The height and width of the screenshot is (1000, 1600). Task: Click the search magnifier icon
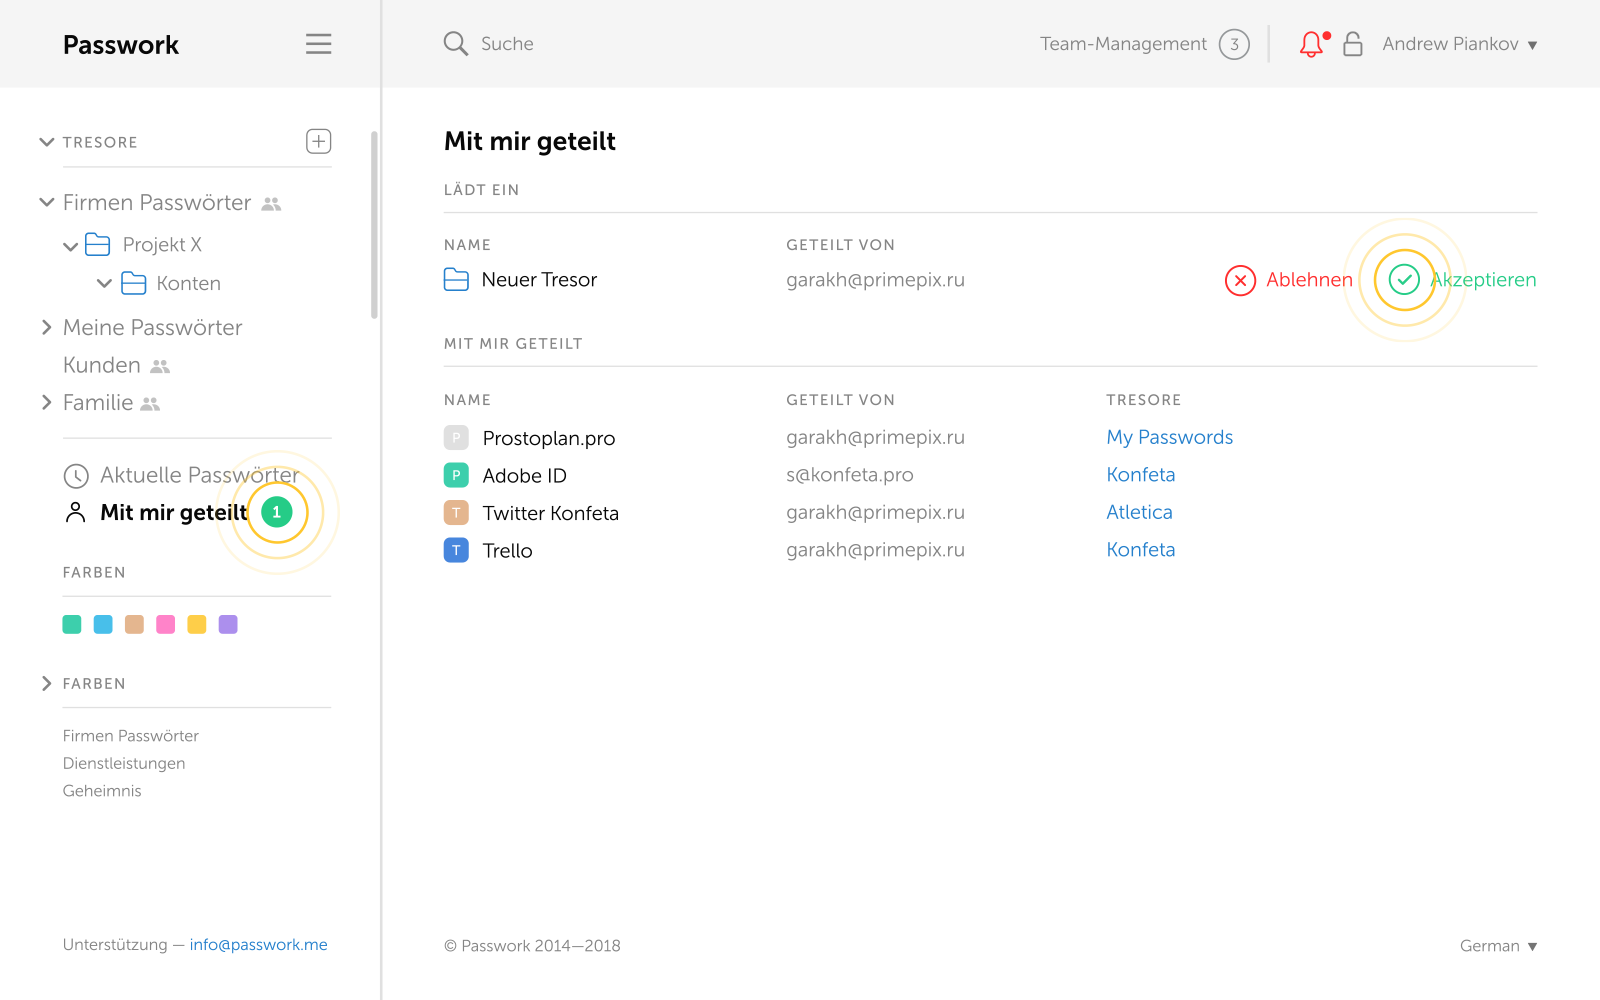(455, 43)
